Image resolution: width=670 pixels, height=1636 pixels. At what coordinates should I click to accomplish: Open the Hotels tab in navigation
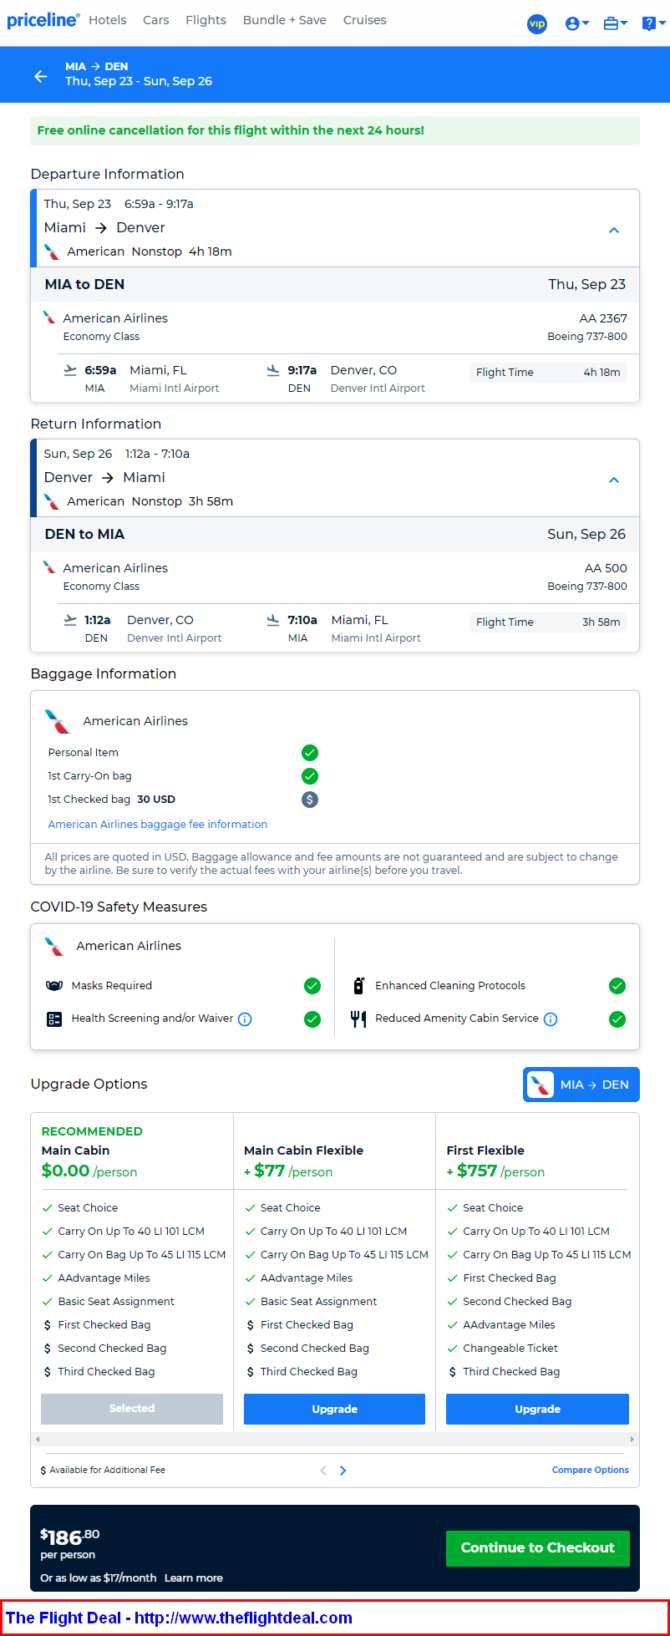click(x=107, y=20)
